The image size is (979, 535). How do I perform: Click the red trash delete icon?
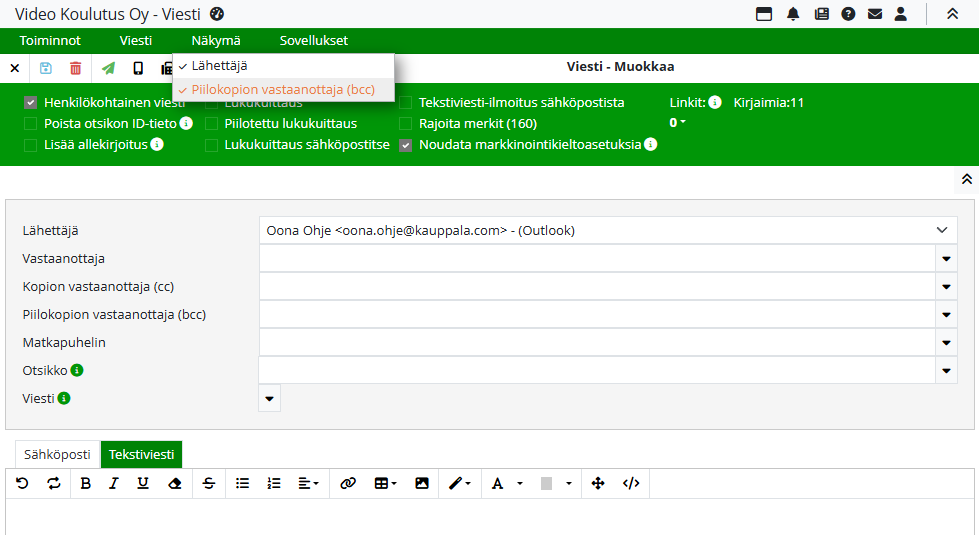[x=76, y=68]
